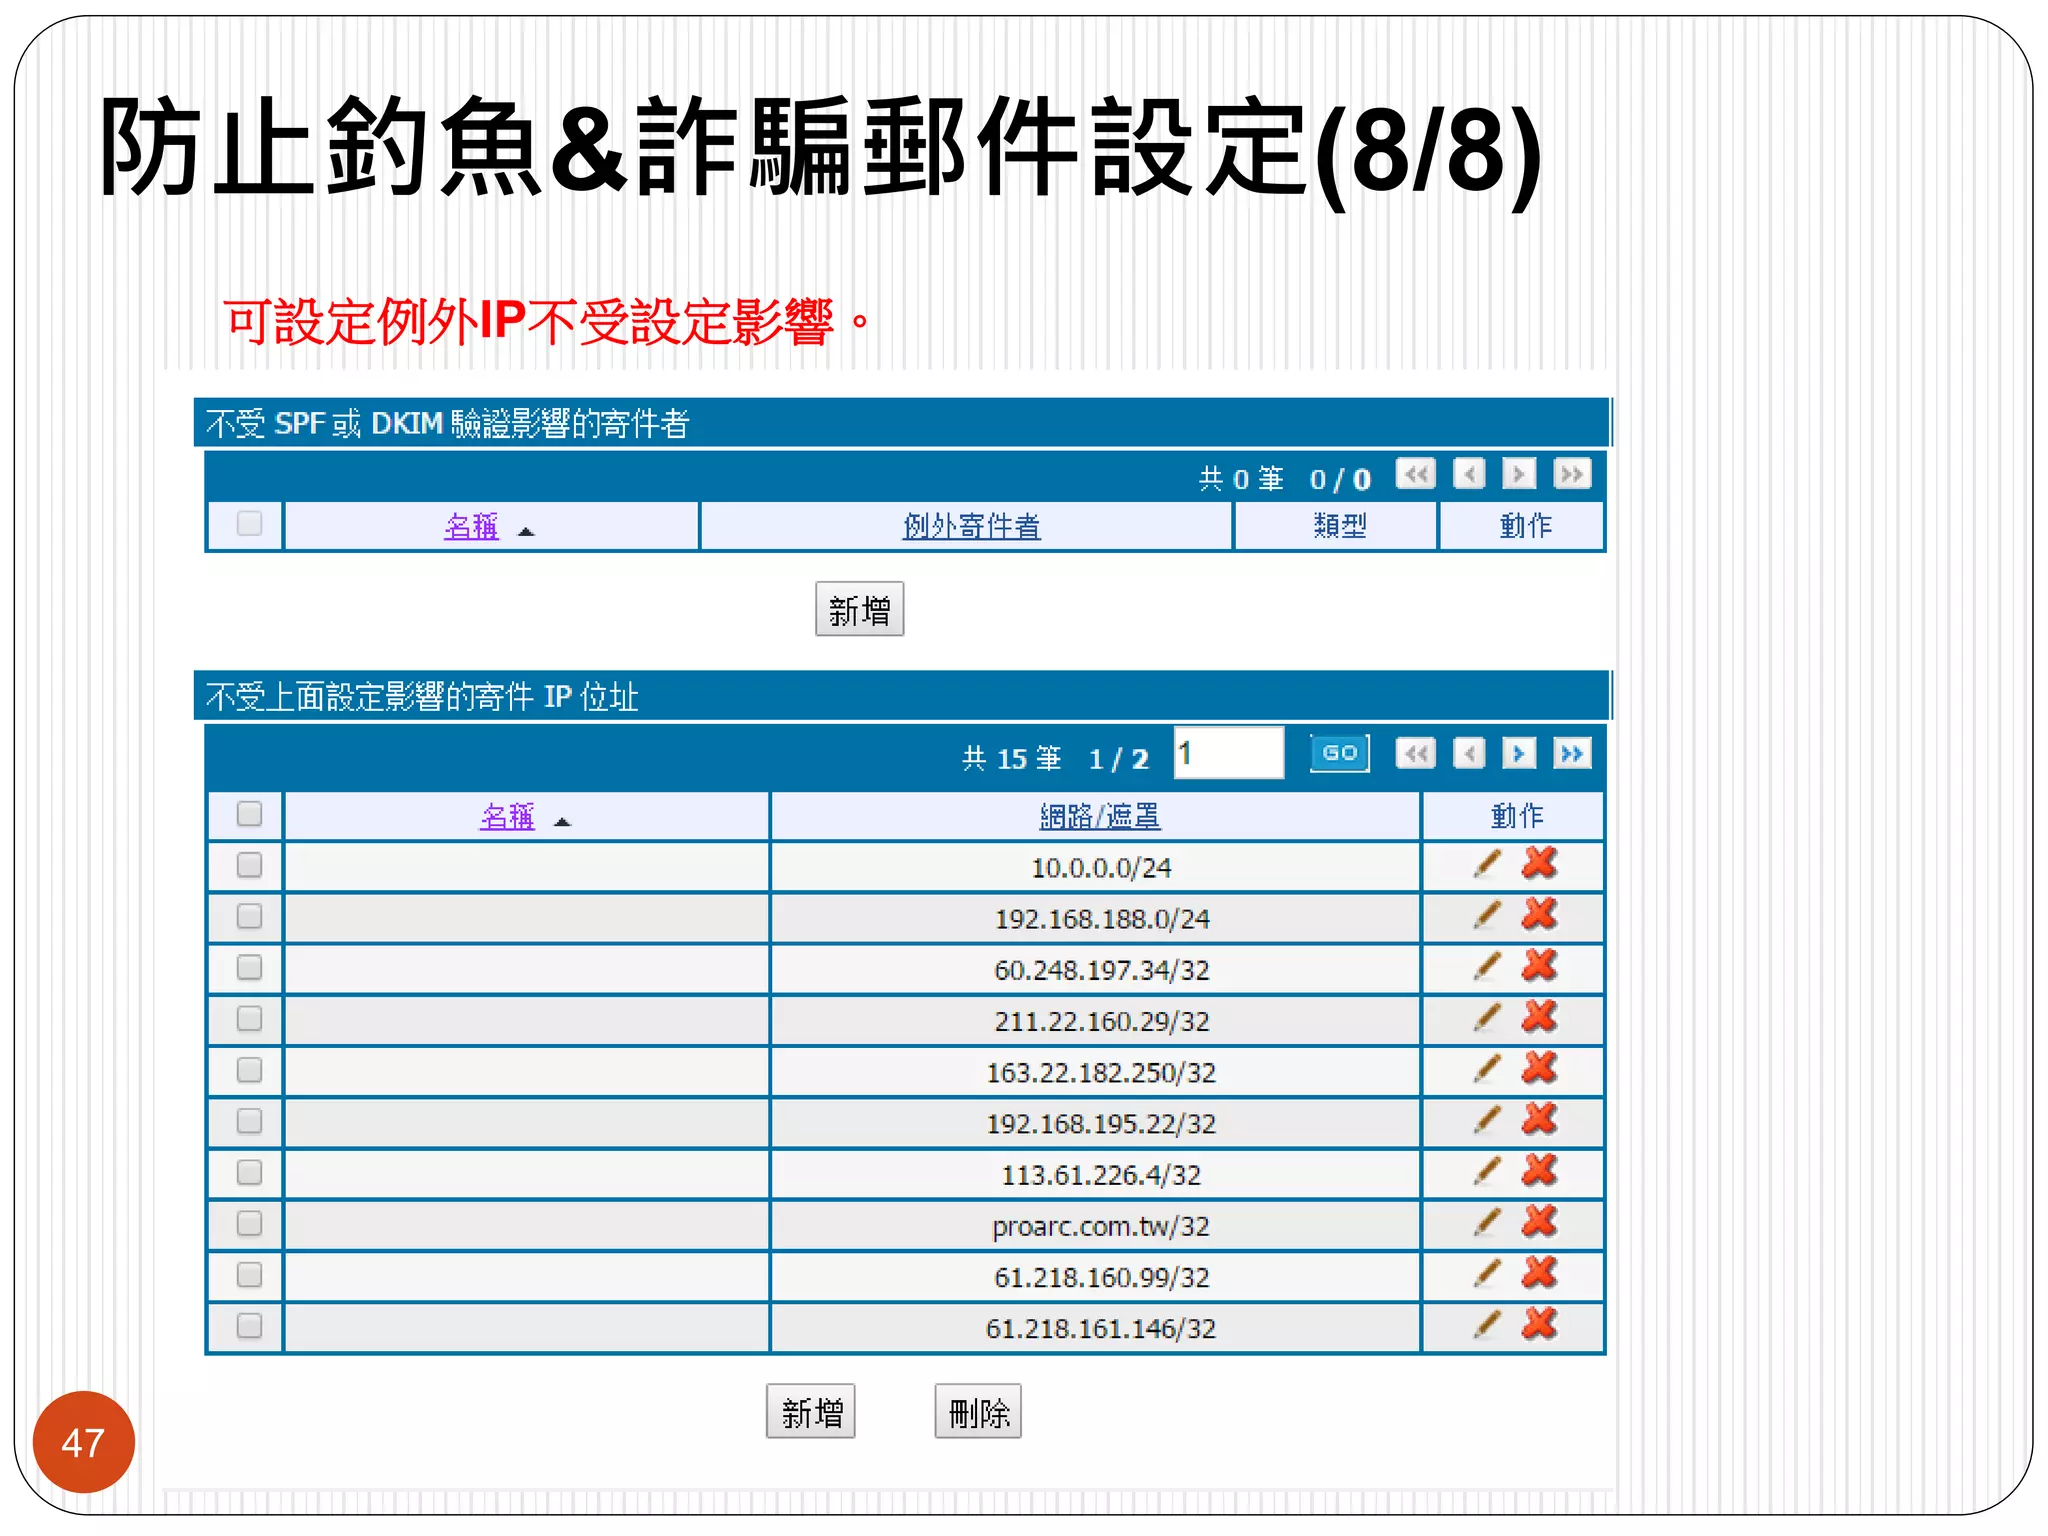Edit the 211.22.160.29/32 entry pencil icon

1487,1018
